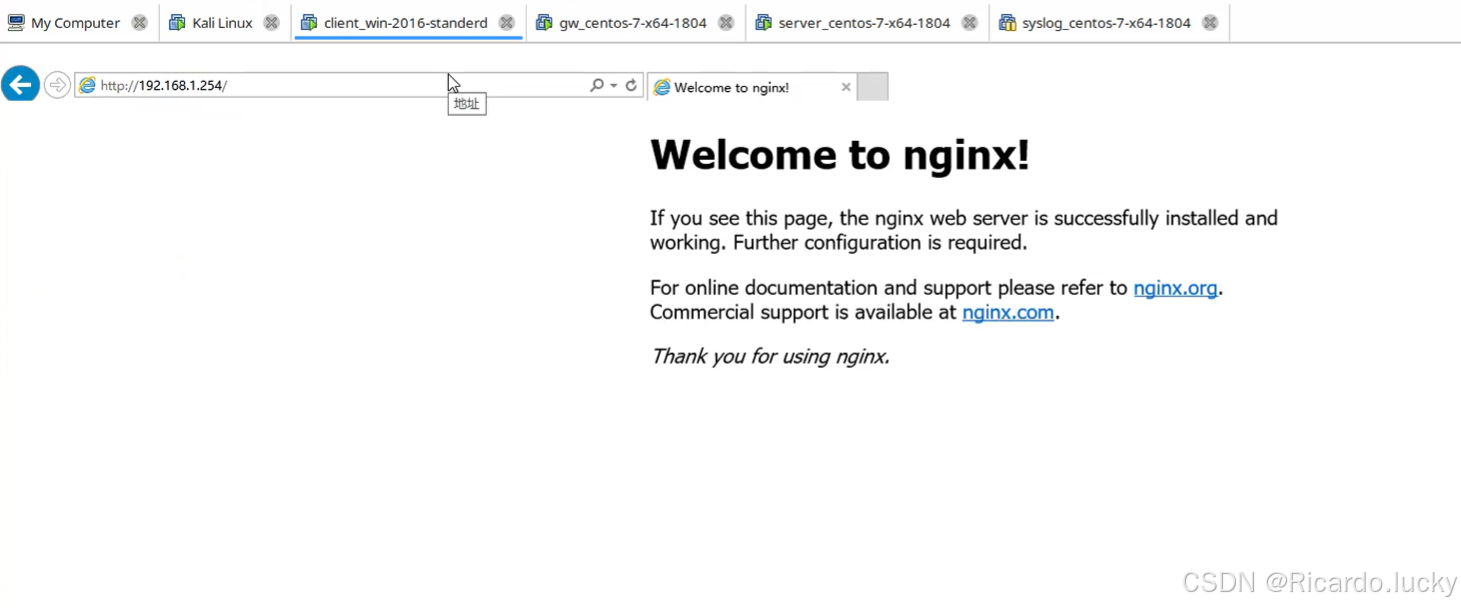
Task: Close the Kali Linux VM tab
Action: click(x=271, y=21)
